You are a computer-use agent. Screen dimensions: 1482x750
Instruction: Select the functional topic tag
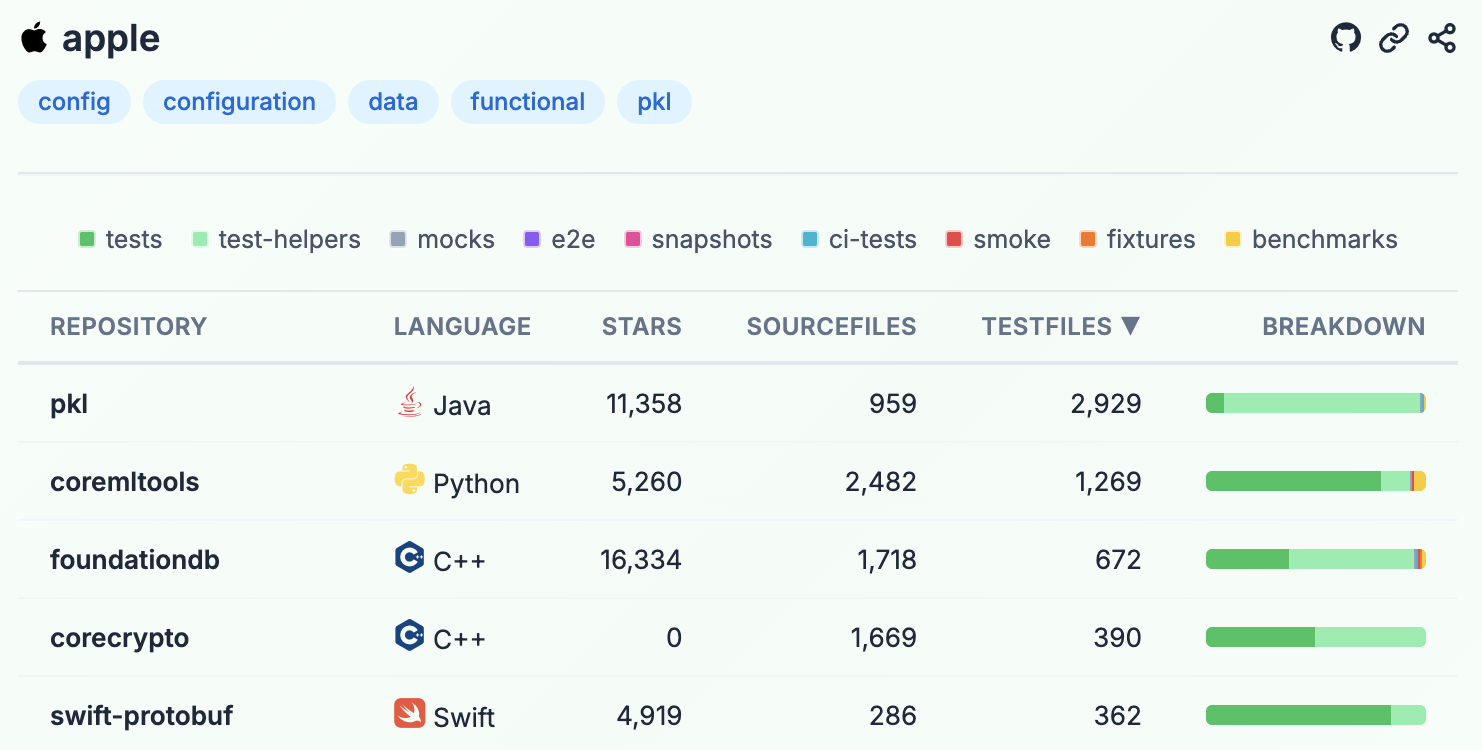pyautogui.click(x=528, y=102)
